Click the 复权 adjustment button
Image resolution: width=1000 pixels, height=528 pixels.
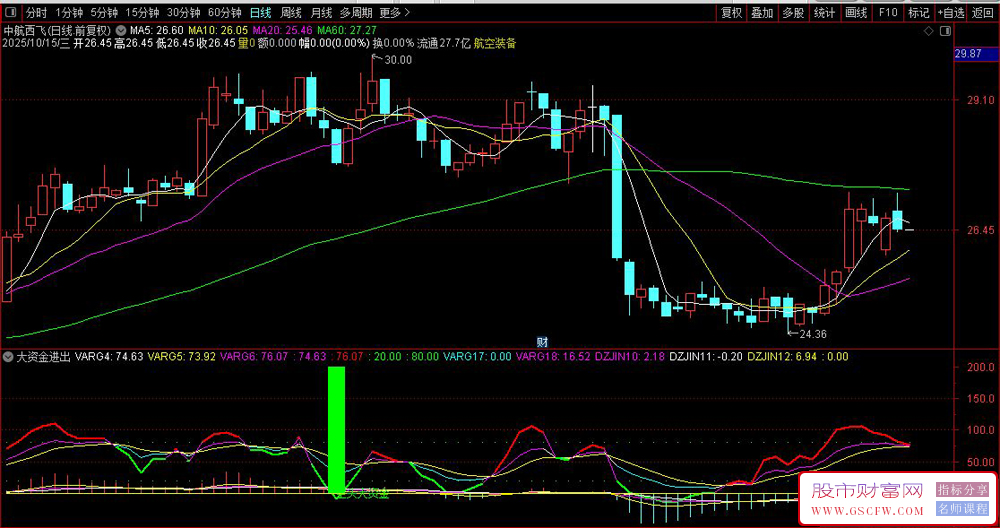click(731, 13)
